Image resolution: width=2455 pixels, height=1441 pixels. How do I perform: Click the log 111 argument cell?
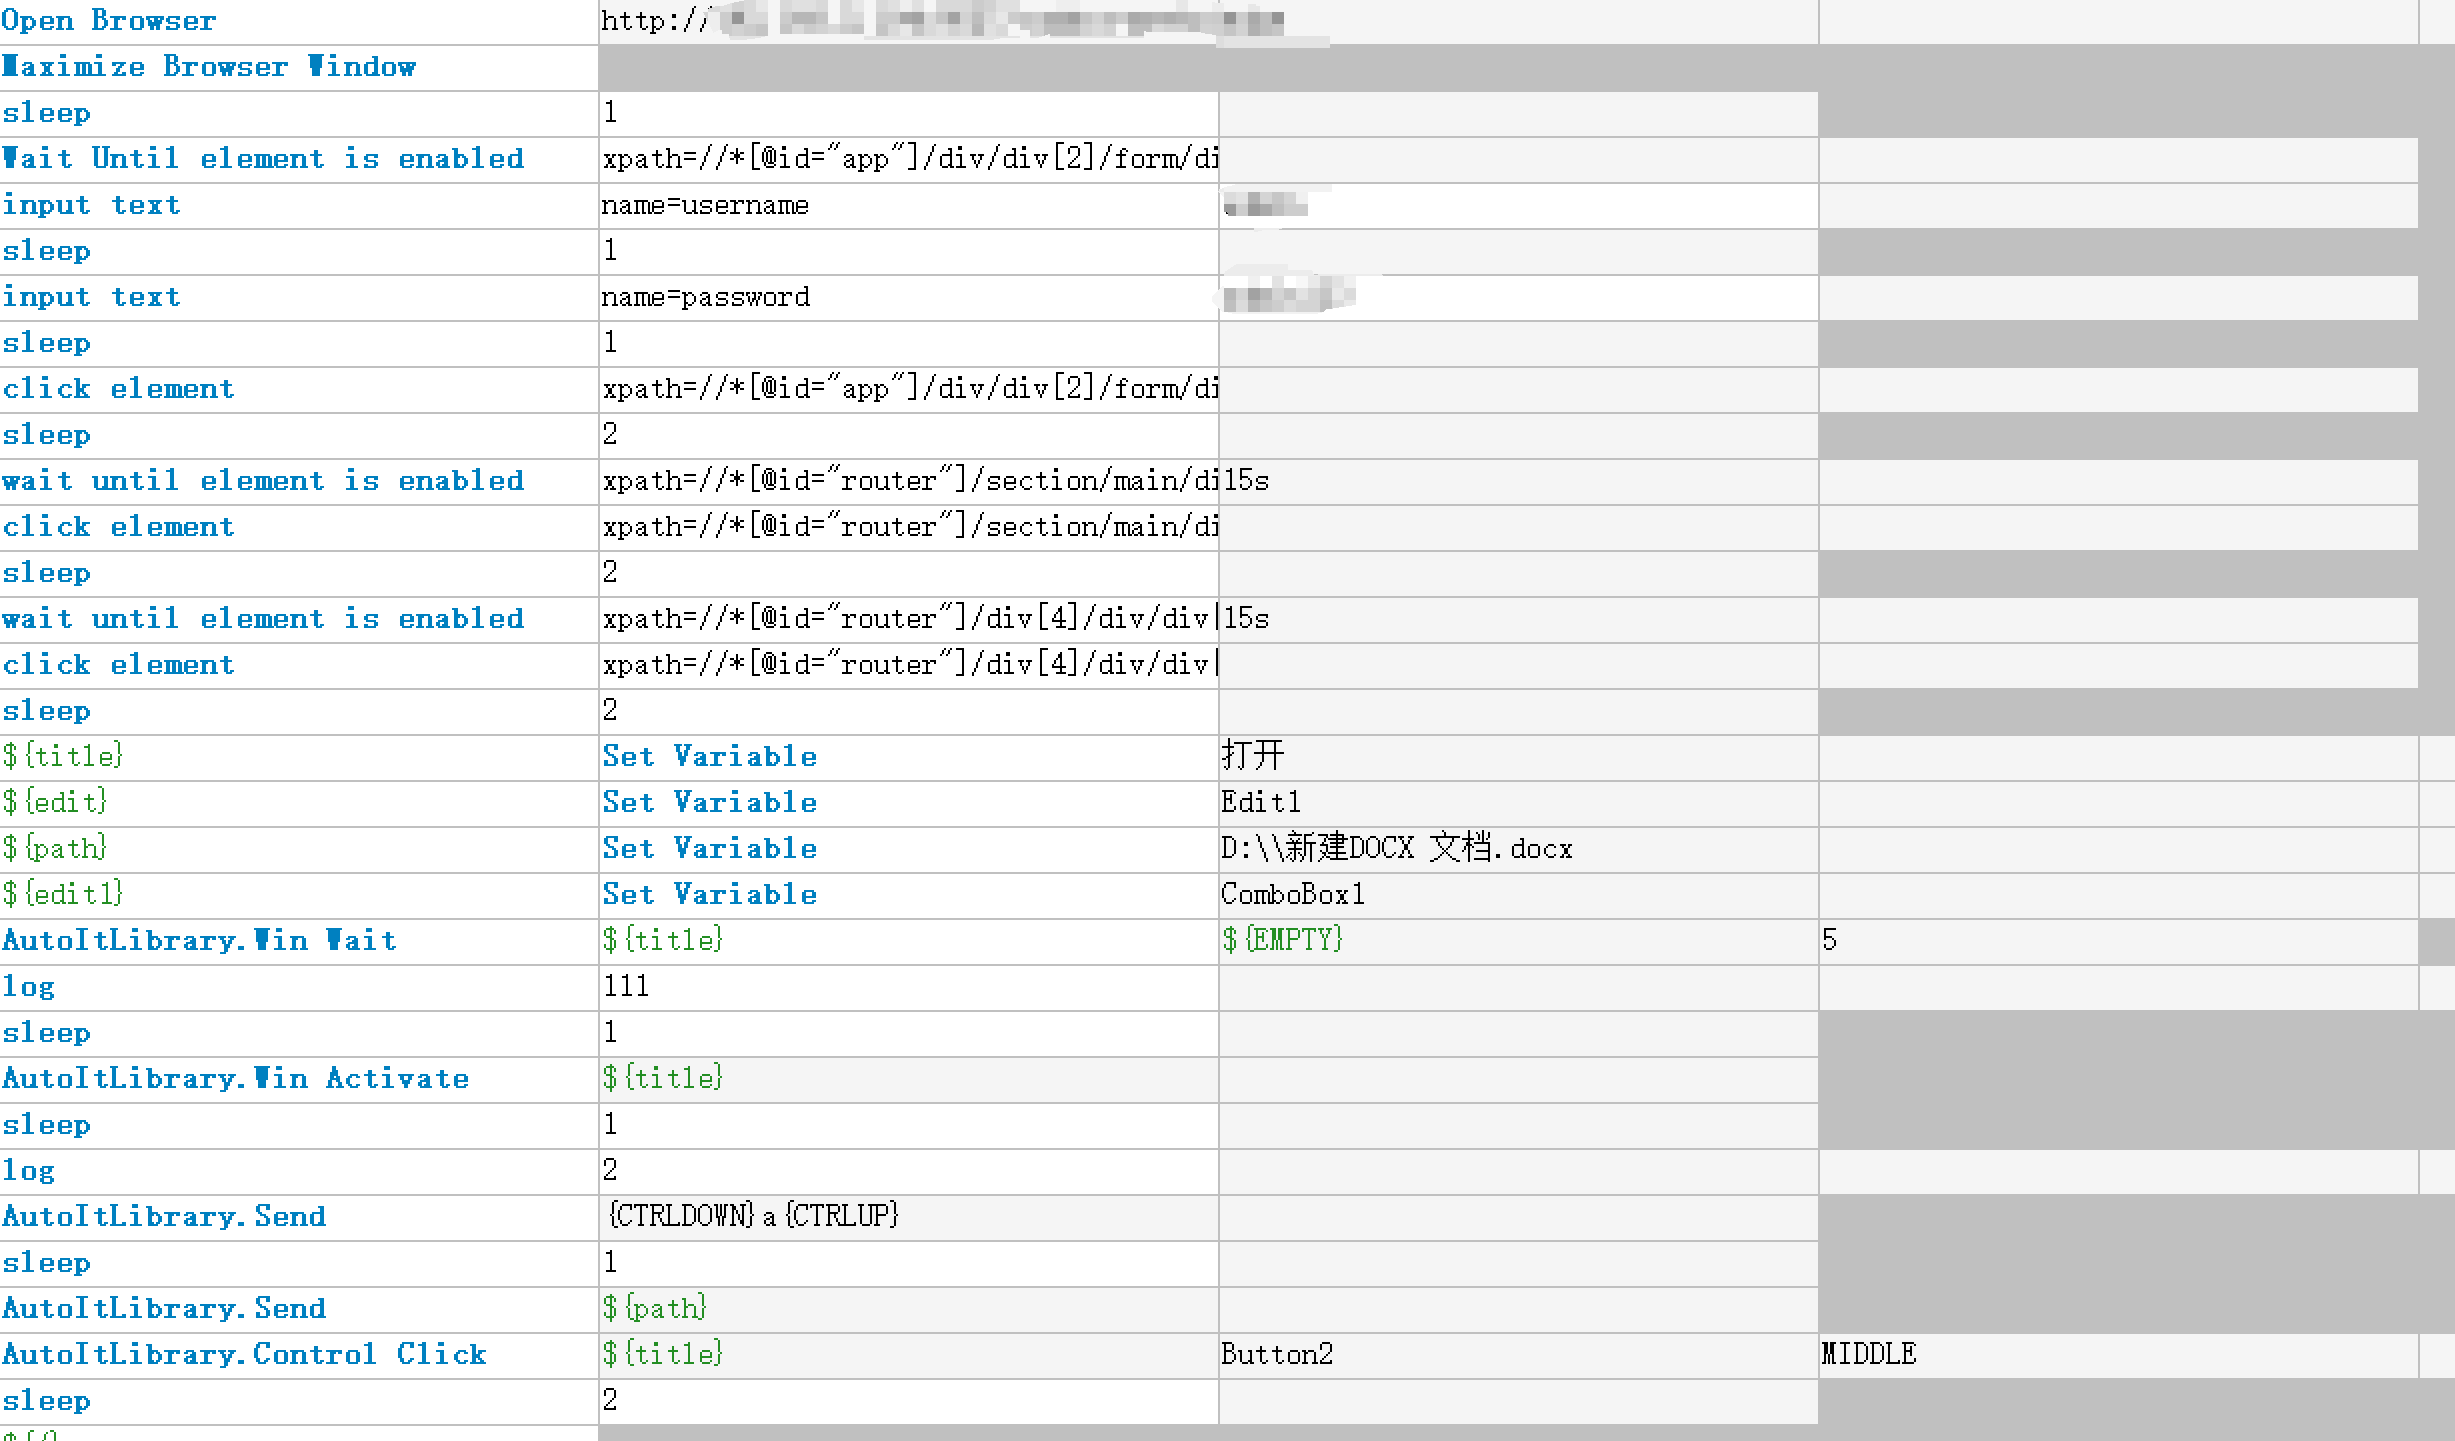[626, 987]
